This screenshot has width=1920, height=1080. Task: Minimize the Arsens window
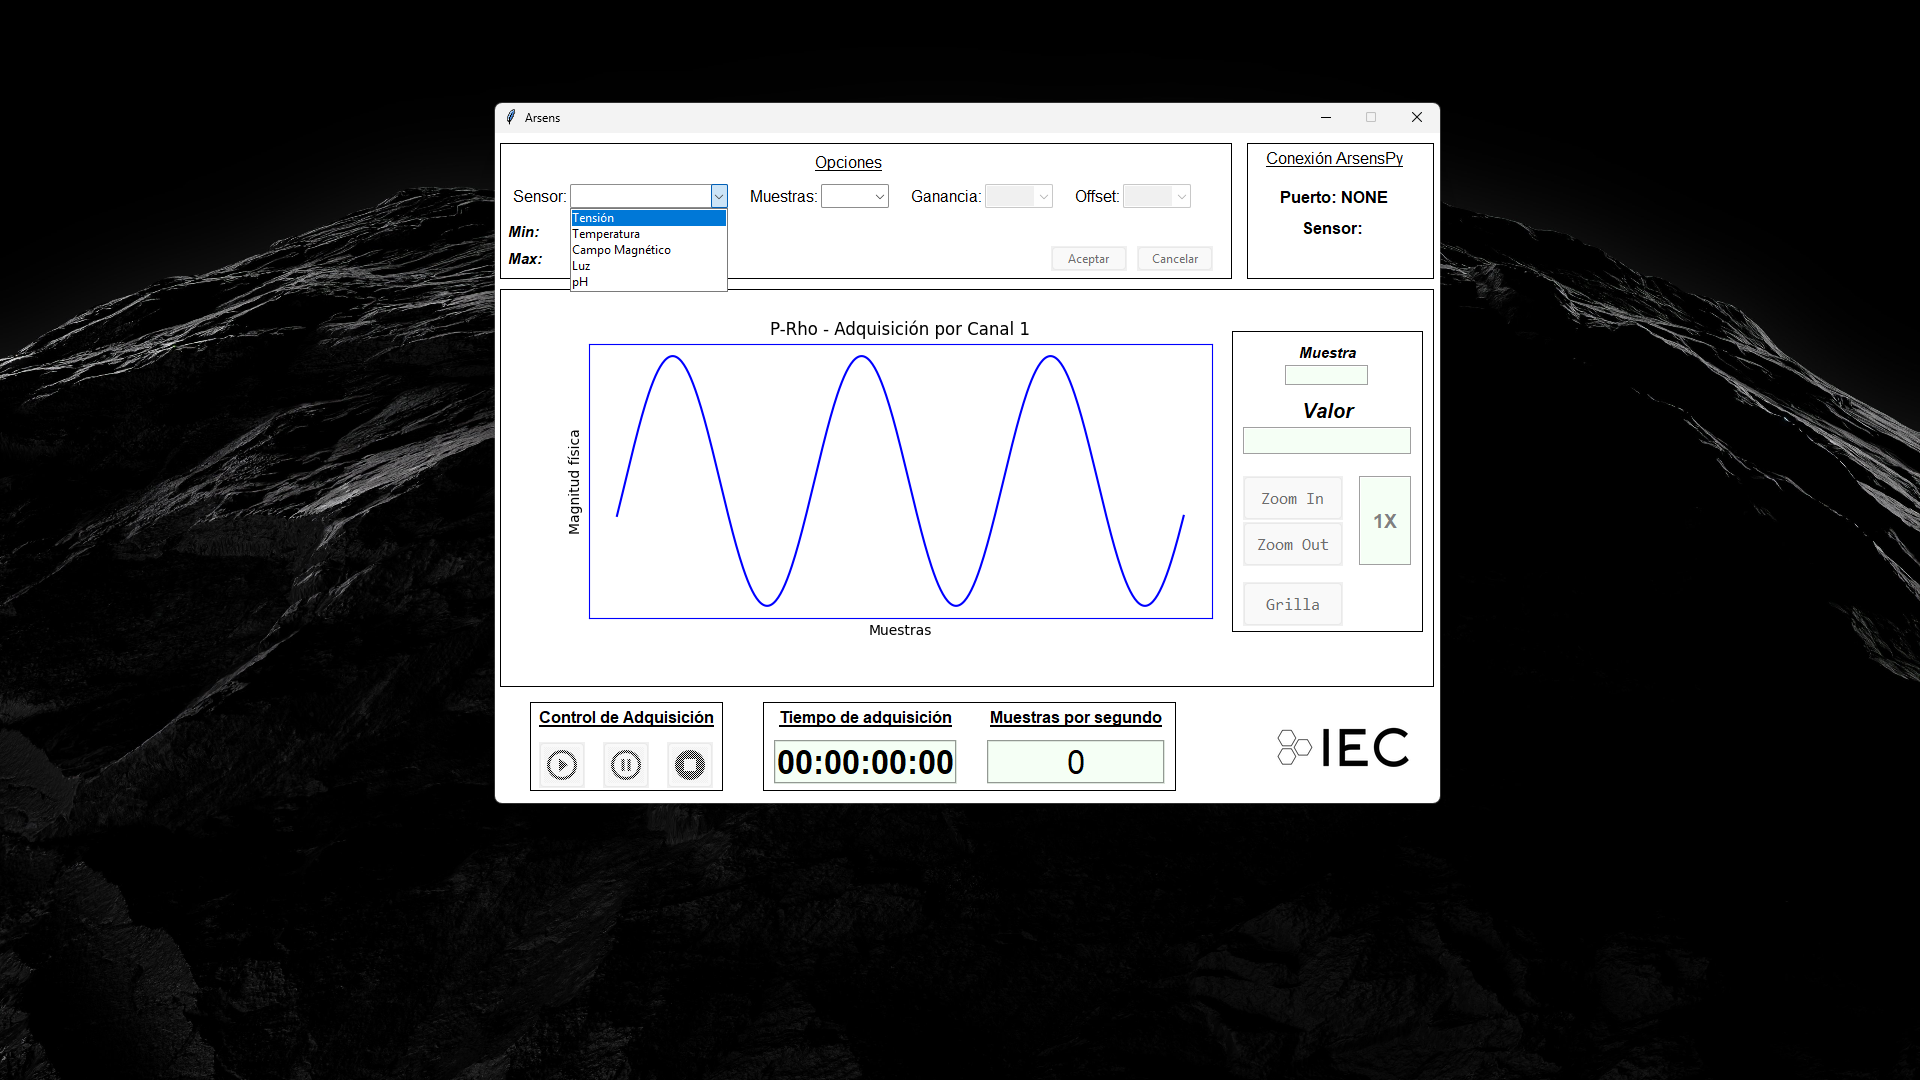pyautogui.click(x=1326, y=117)
